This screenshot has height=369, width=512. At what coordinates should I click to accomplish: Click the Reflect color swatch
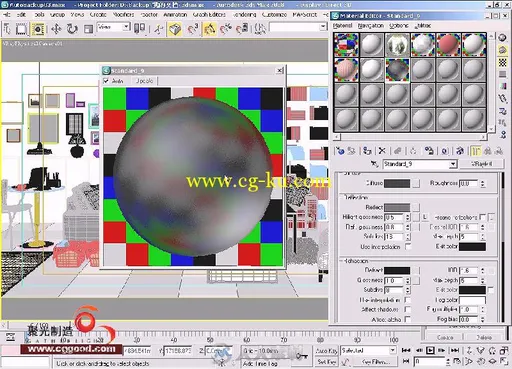tap(397, 207)
